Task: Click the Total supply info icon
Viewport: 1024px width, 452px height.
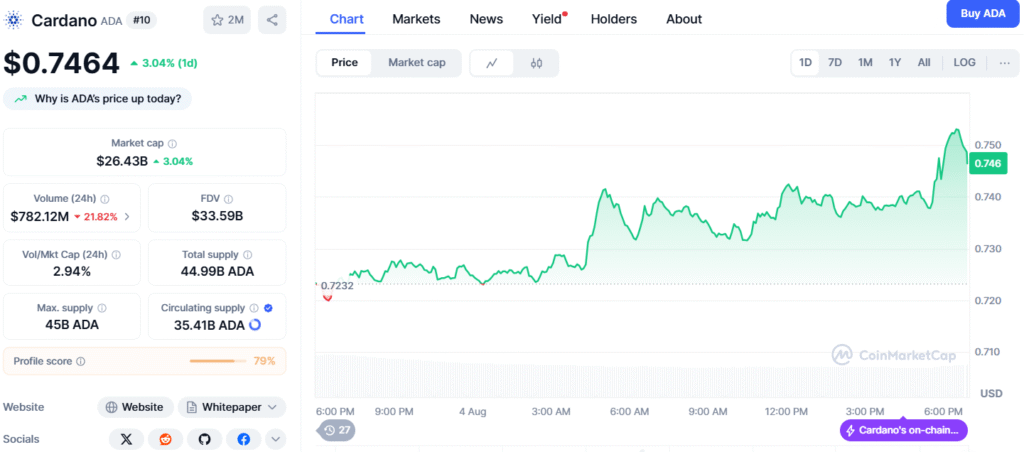Action: pyautogui.click(x=248, y=255)
